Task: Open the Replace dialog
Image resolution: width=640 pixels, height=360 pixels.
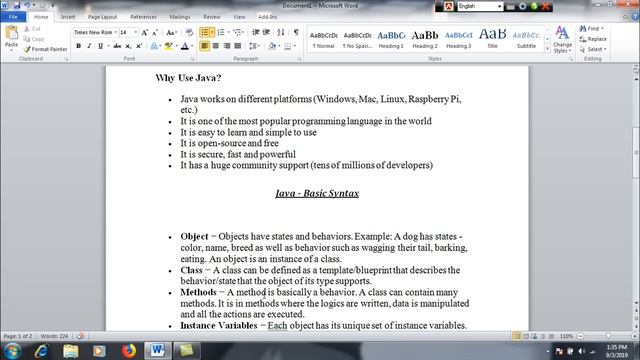Action: click(593, 39)
